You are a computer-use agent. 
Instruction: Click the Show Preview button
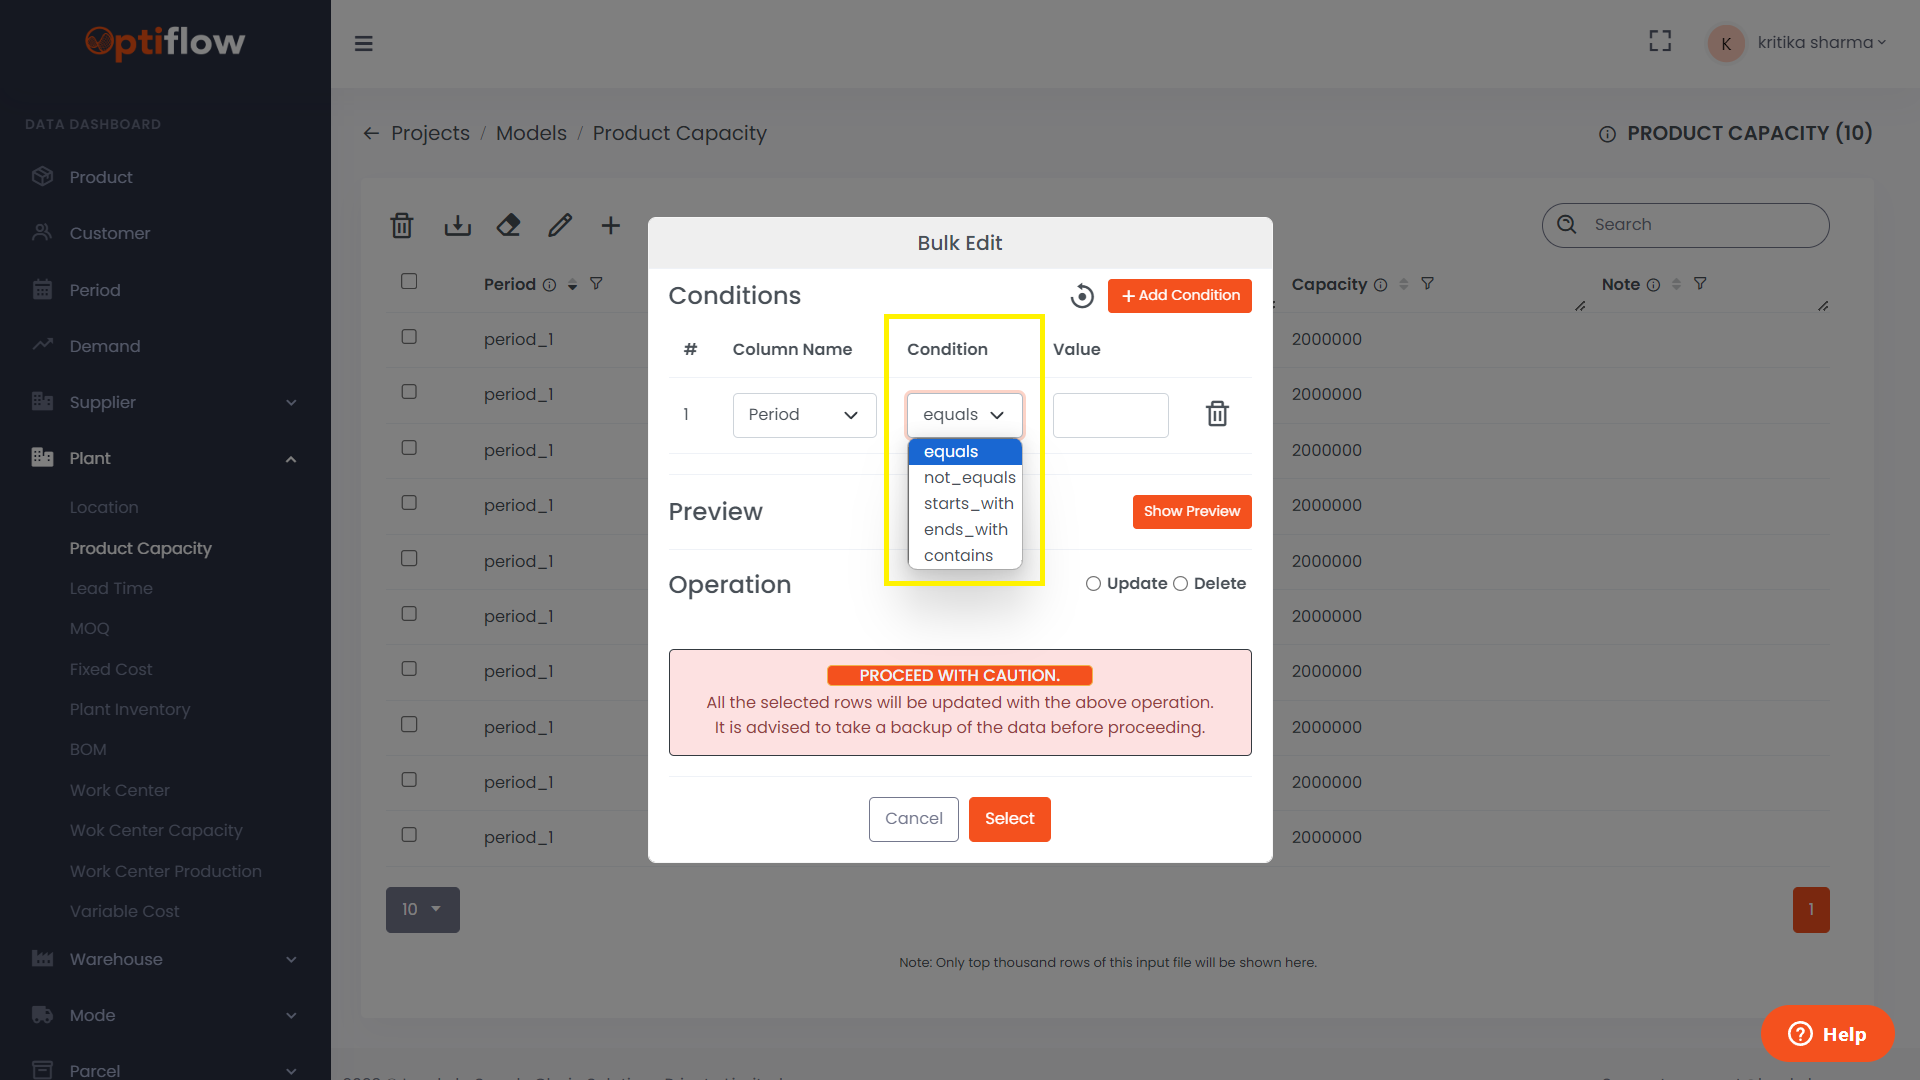(1191, 512)
